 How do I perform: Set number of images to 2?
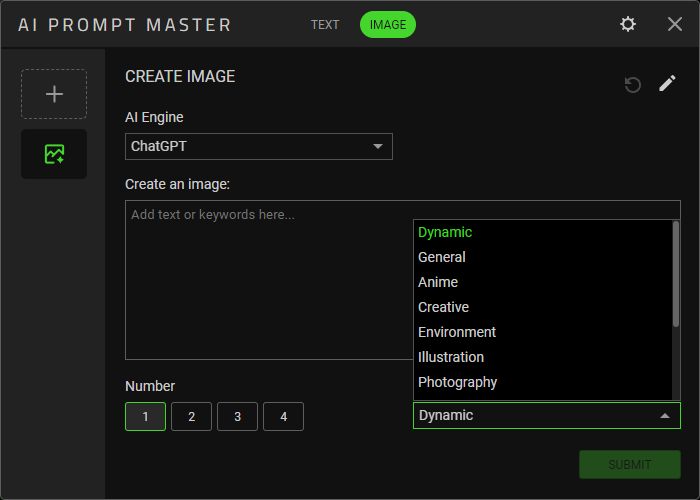[191, 416]
